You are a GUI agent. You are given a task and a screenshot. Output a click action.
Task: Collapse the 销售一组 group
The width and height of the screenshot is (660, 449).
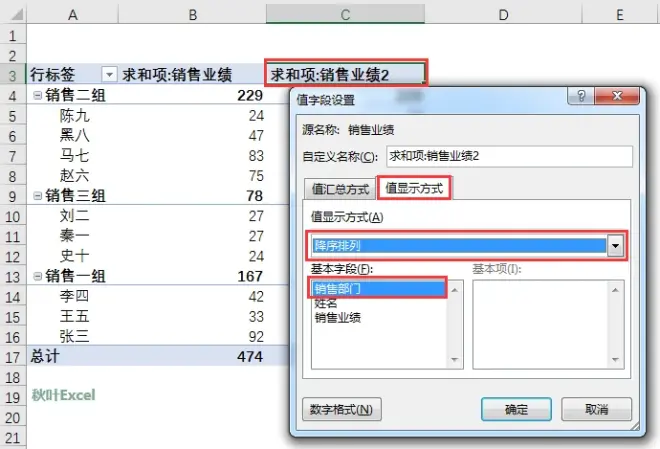pyautogui.click(x=37, y=276)
